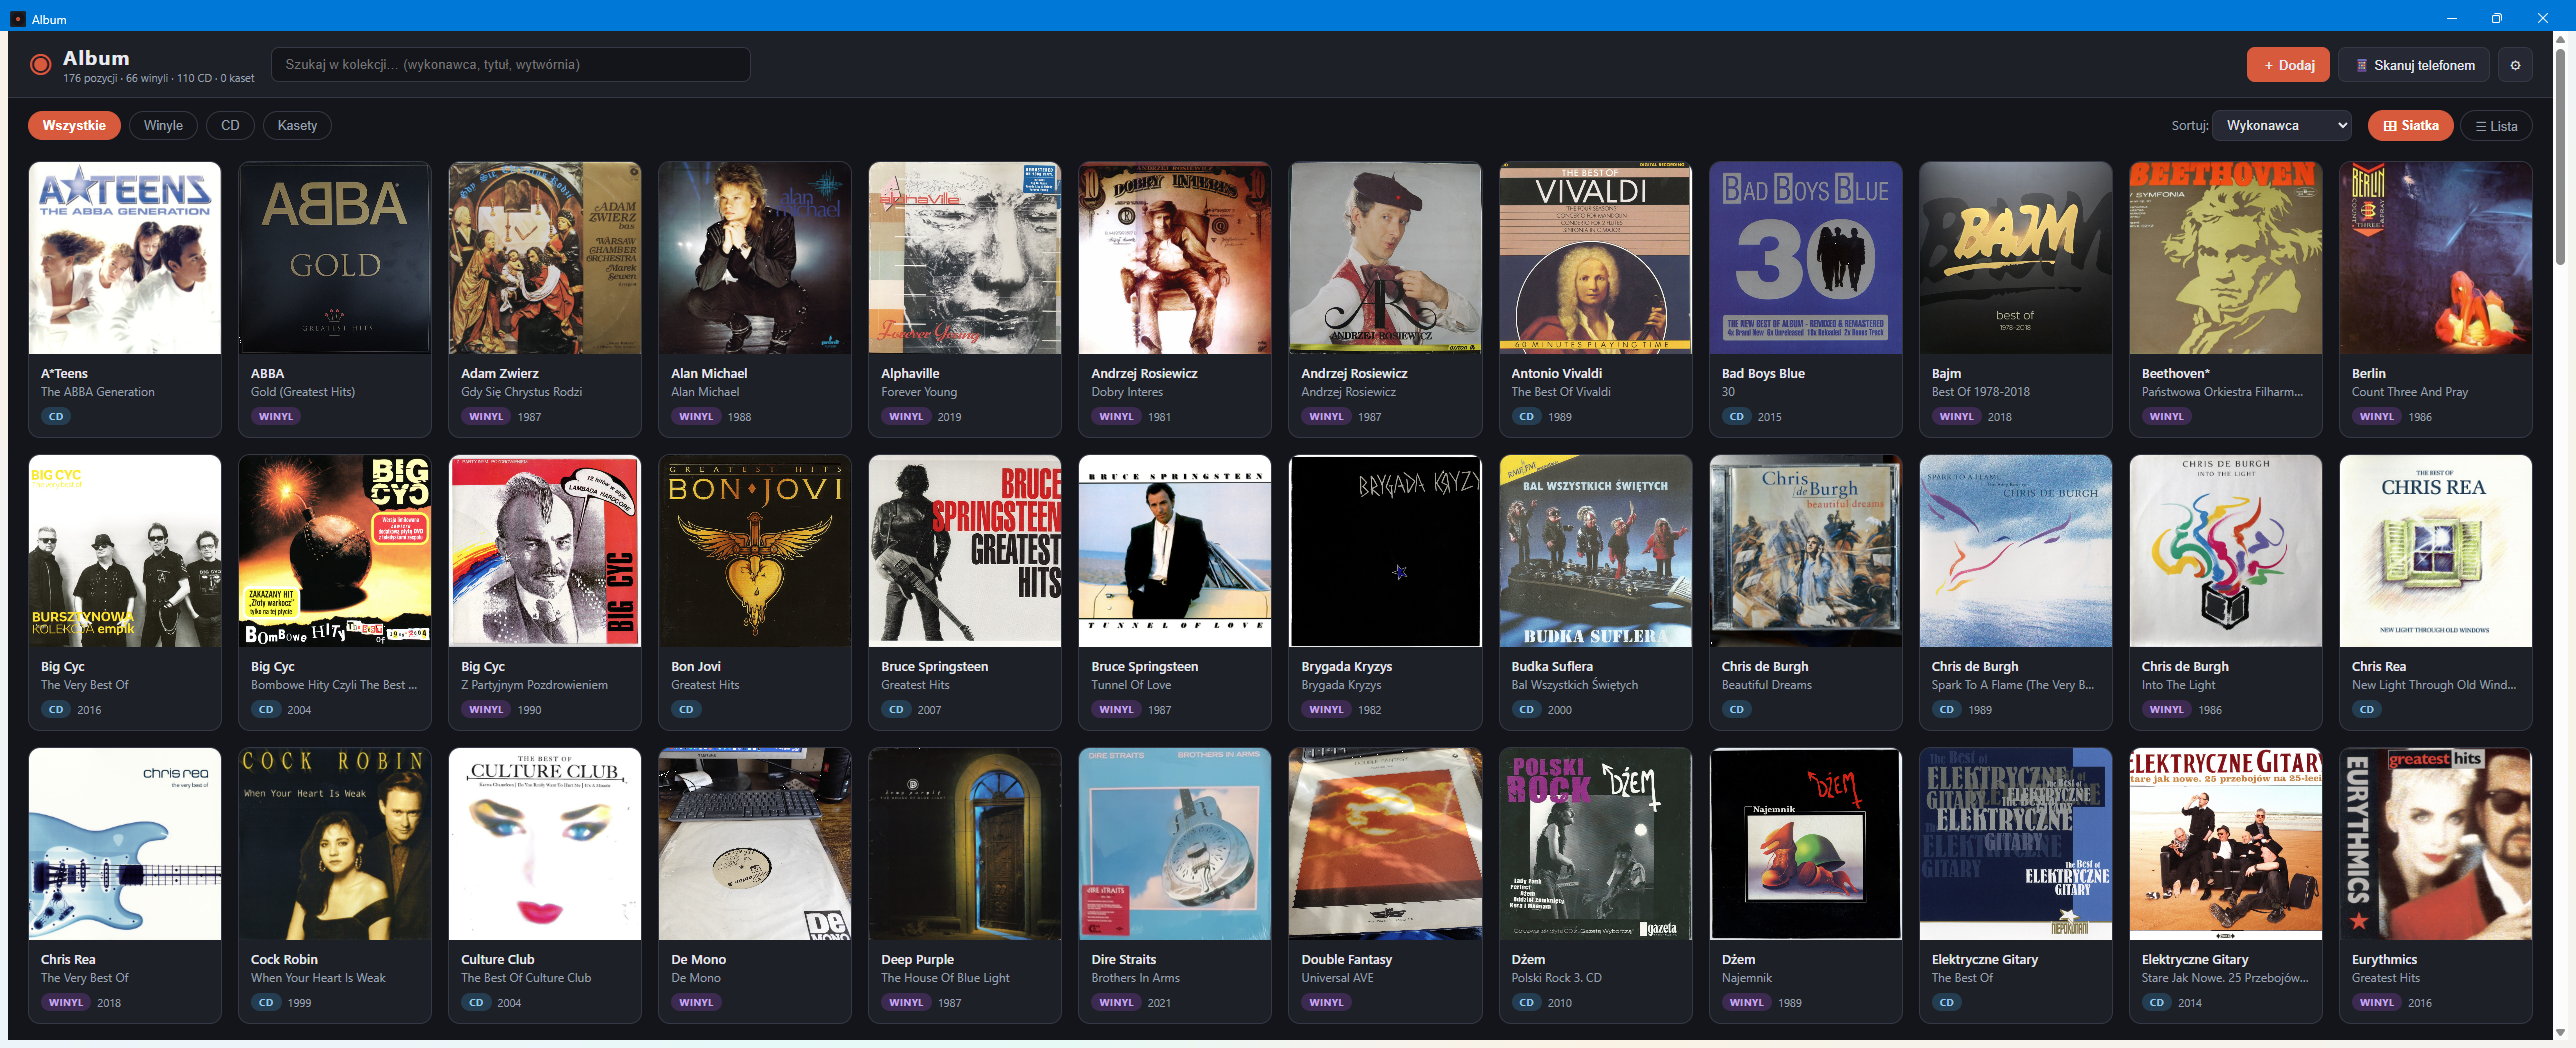Open the Dire Straits Brothers In Arms cover
The width and height of the screenshot is (2576, 1048).
(1175, 844)
